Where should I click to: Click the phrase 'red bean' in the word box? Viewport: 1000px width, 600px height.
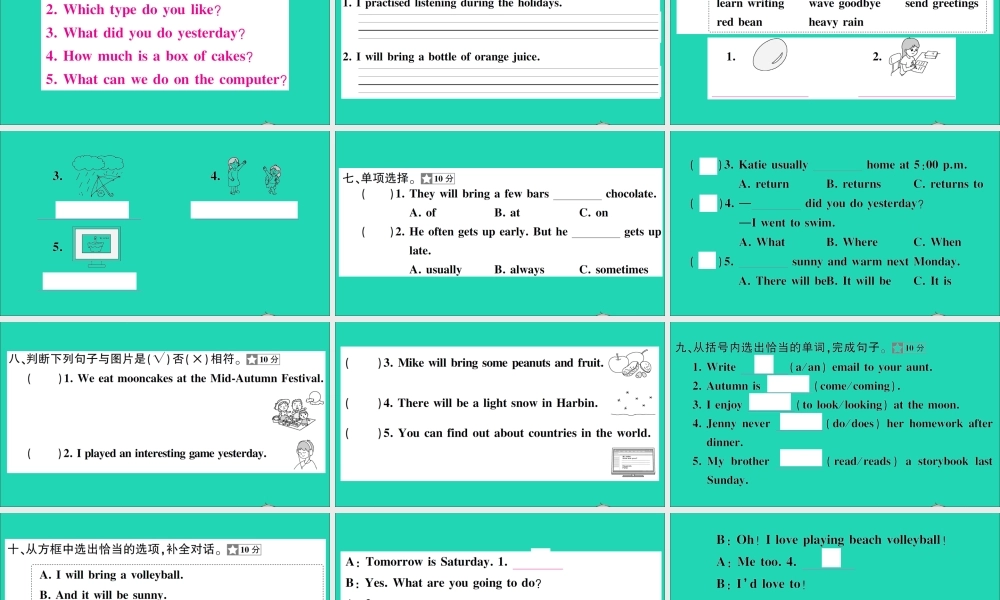[739, 22]
